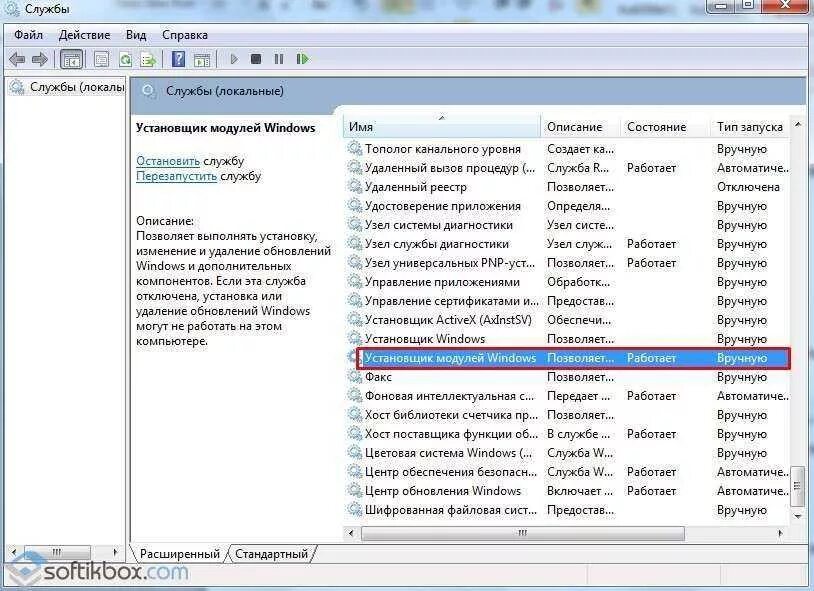Open Properties via toolbar icon
The image size is (814, 591).
pyautogui.click(x=101, y=59)
